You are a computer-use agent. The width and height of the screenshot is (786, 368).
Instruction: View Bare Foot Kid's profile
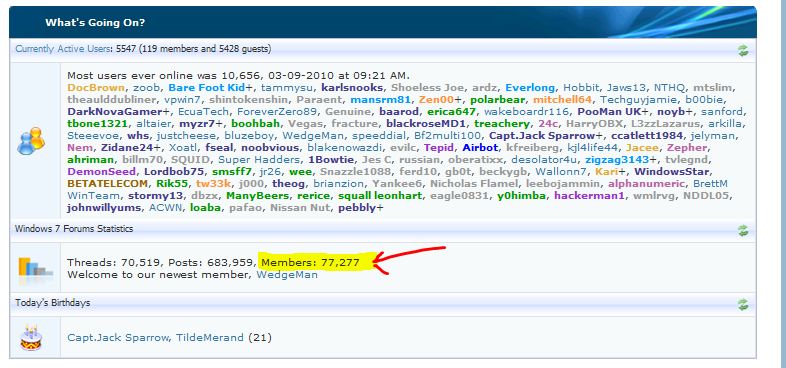click(x=207, y=88)
